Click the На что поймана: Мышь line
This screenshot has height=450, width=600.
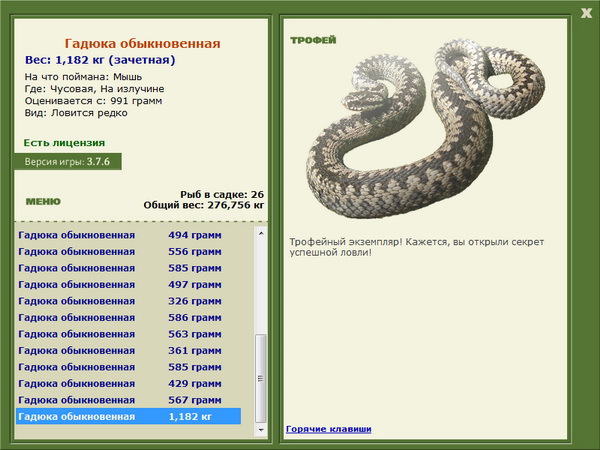pyautogui.click(x=83, y=77)
